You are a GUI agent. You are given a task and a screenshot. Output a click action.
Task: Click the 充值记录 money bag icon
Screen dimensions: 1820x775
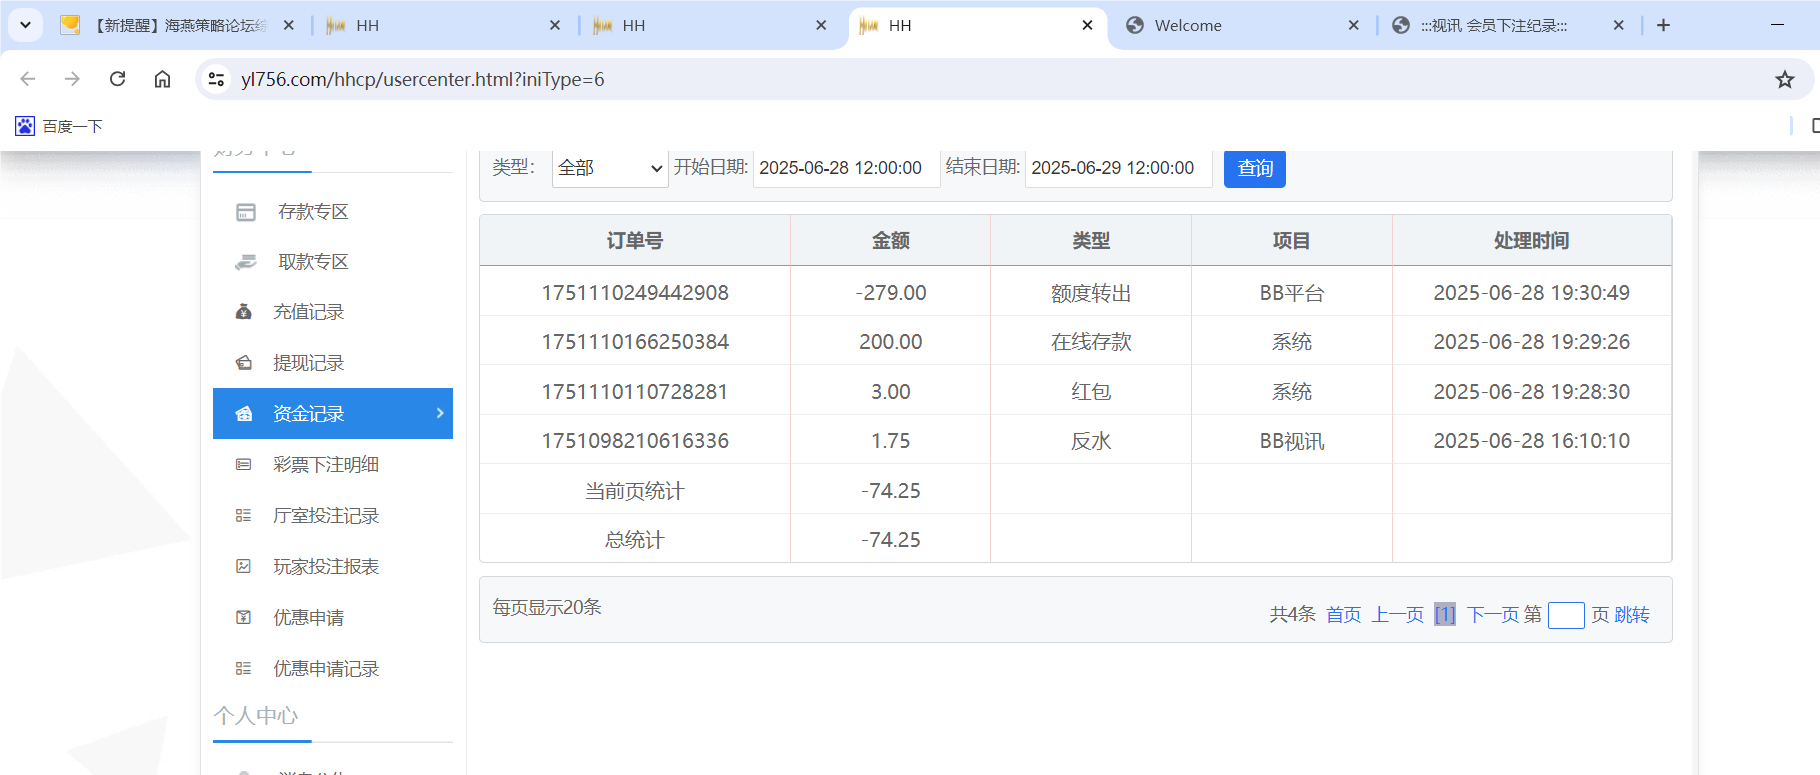coord(243,312)
